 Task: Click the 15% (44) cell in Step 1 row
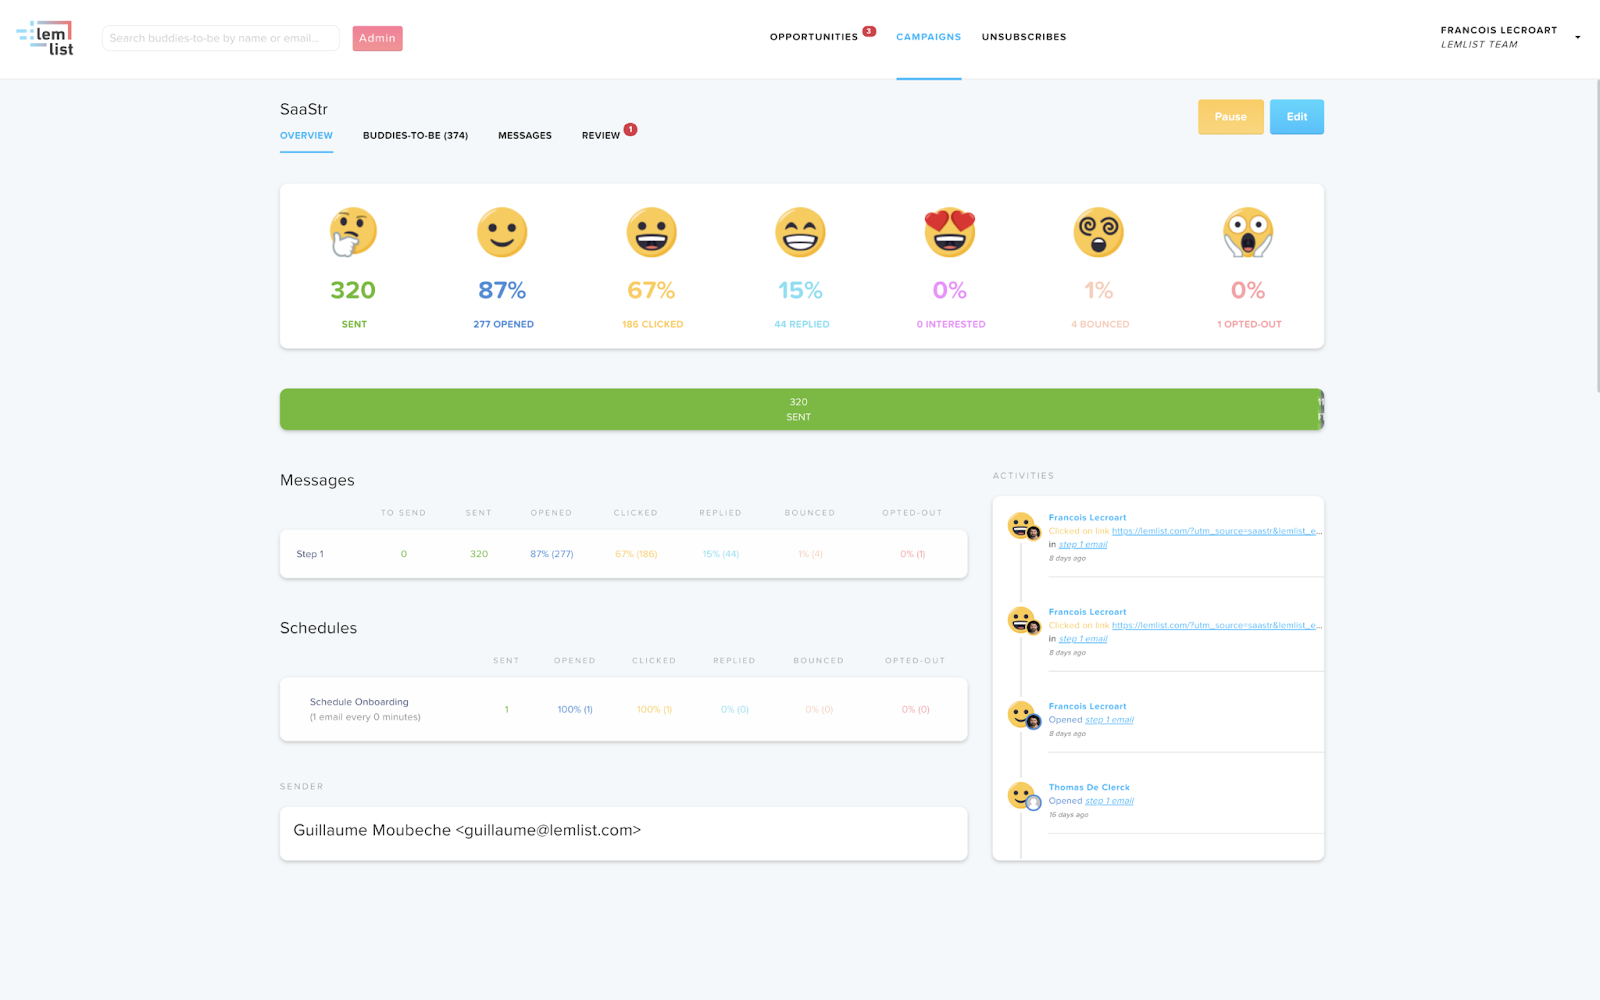pos(720,554)
